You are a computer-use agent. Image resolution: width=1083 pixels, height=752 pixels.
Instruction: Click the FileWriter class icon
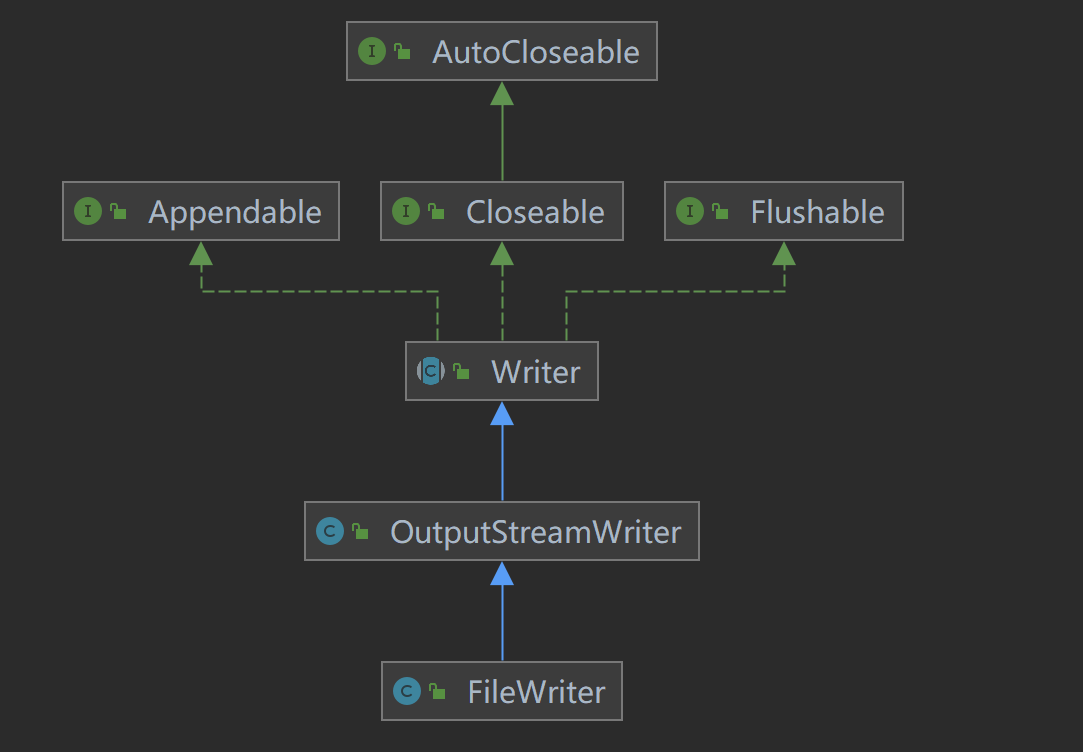pos(407,691)
